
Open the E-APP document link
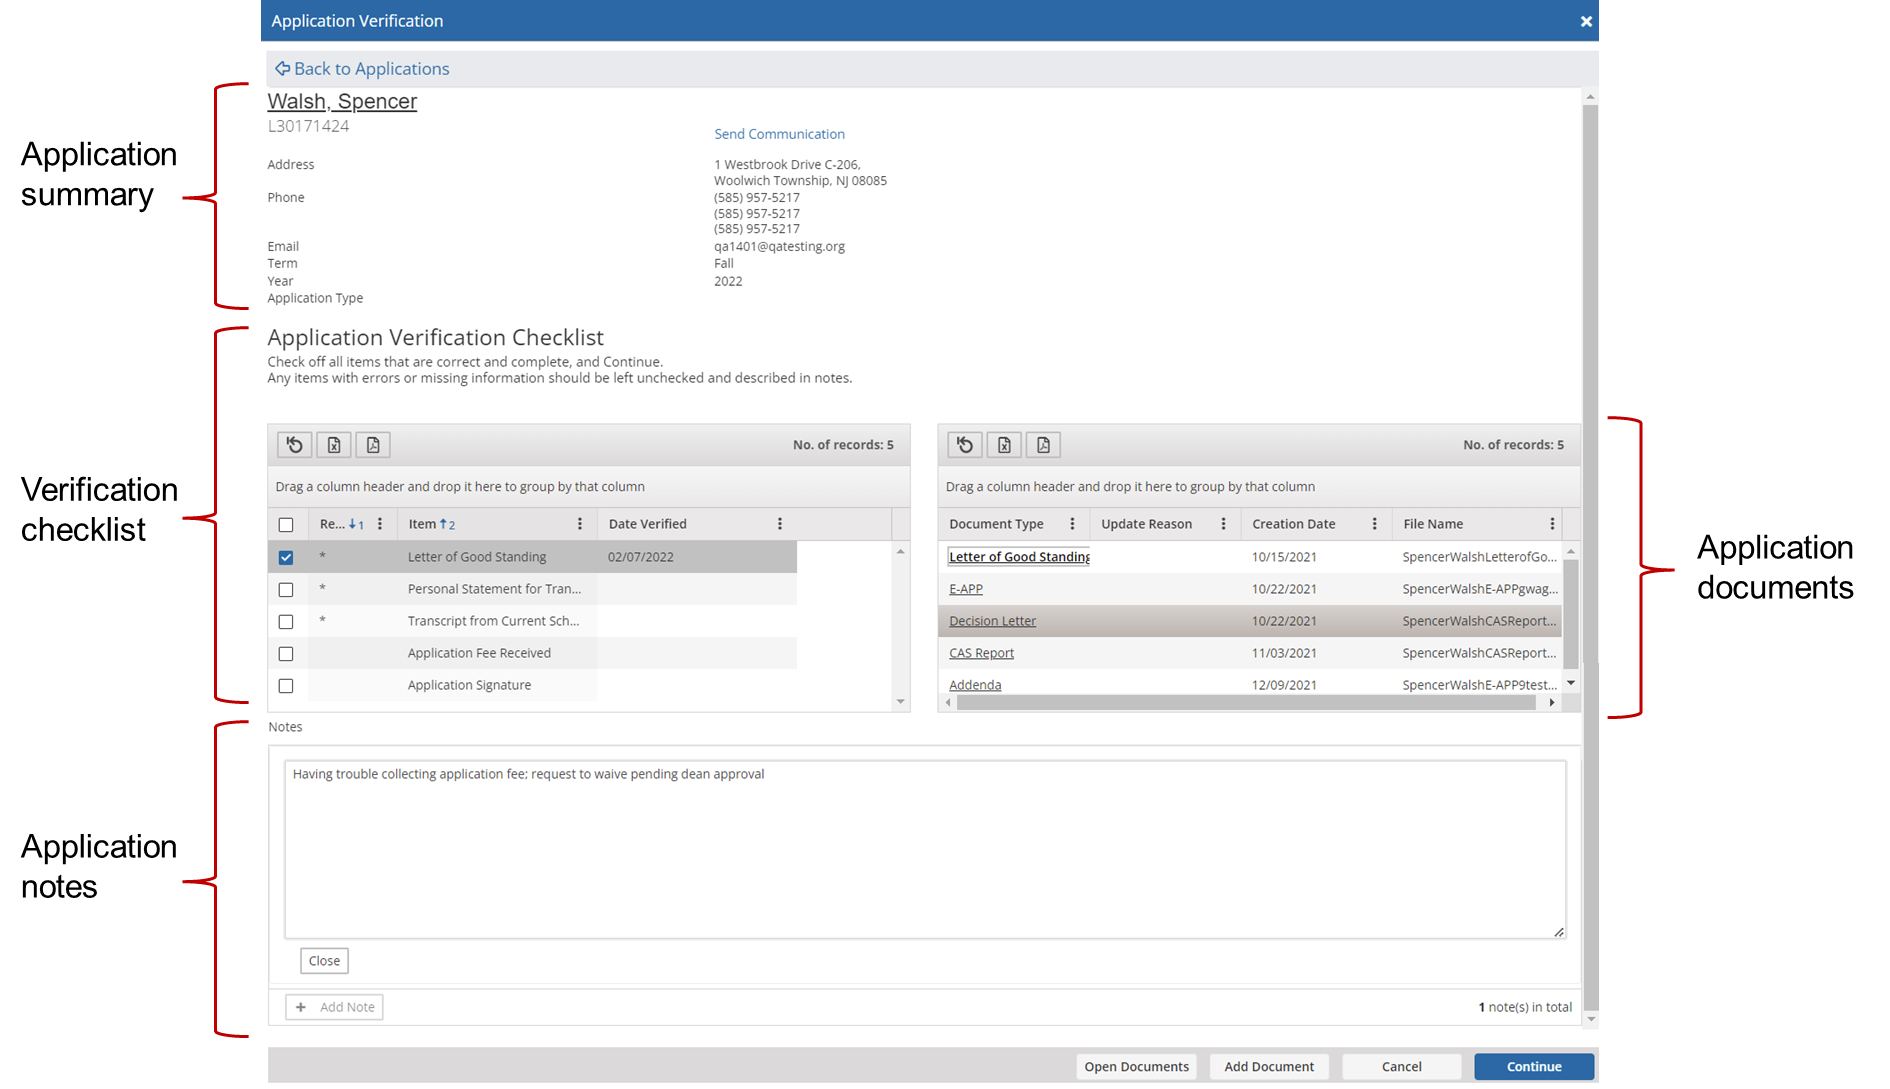[x=966, y=589]
